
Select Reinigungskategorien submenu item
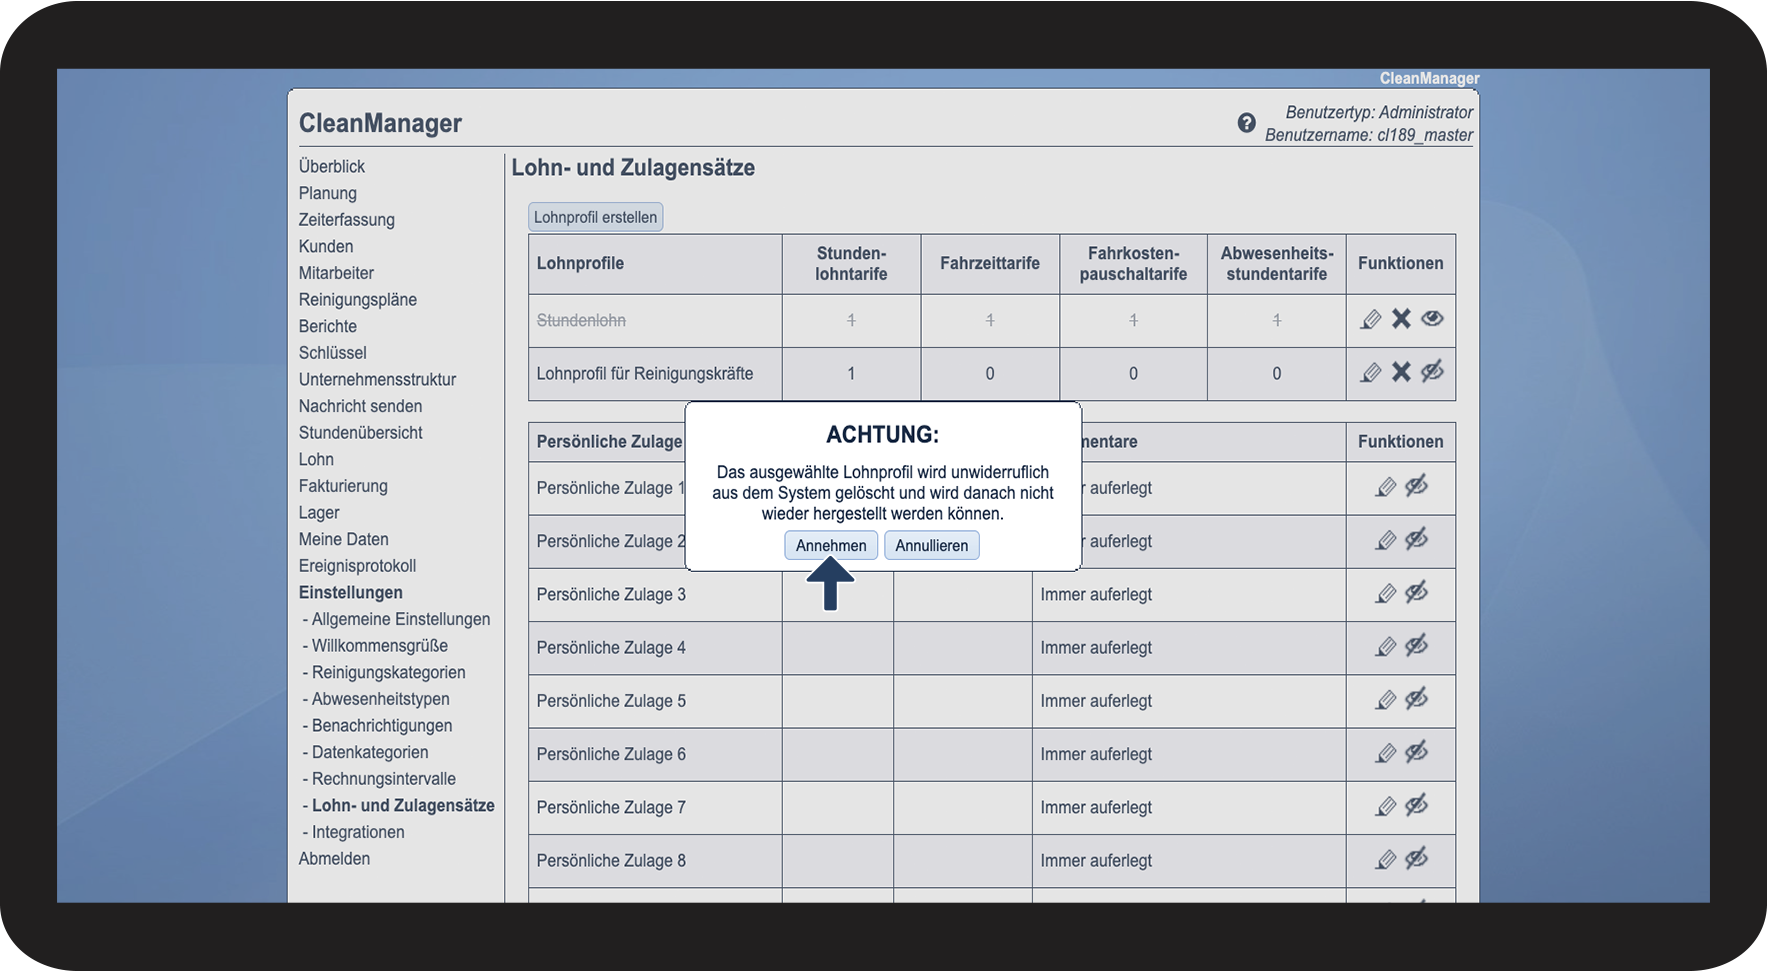pos(389,672)
